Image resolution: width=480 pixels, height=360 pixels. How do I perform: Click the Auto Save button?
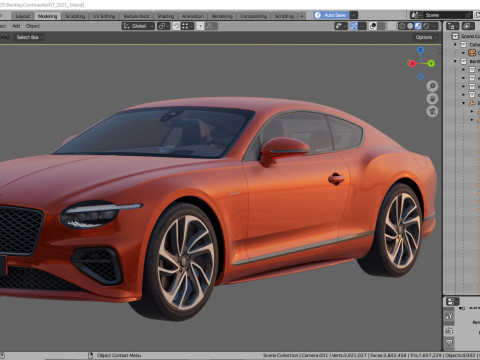click(331, 15)
